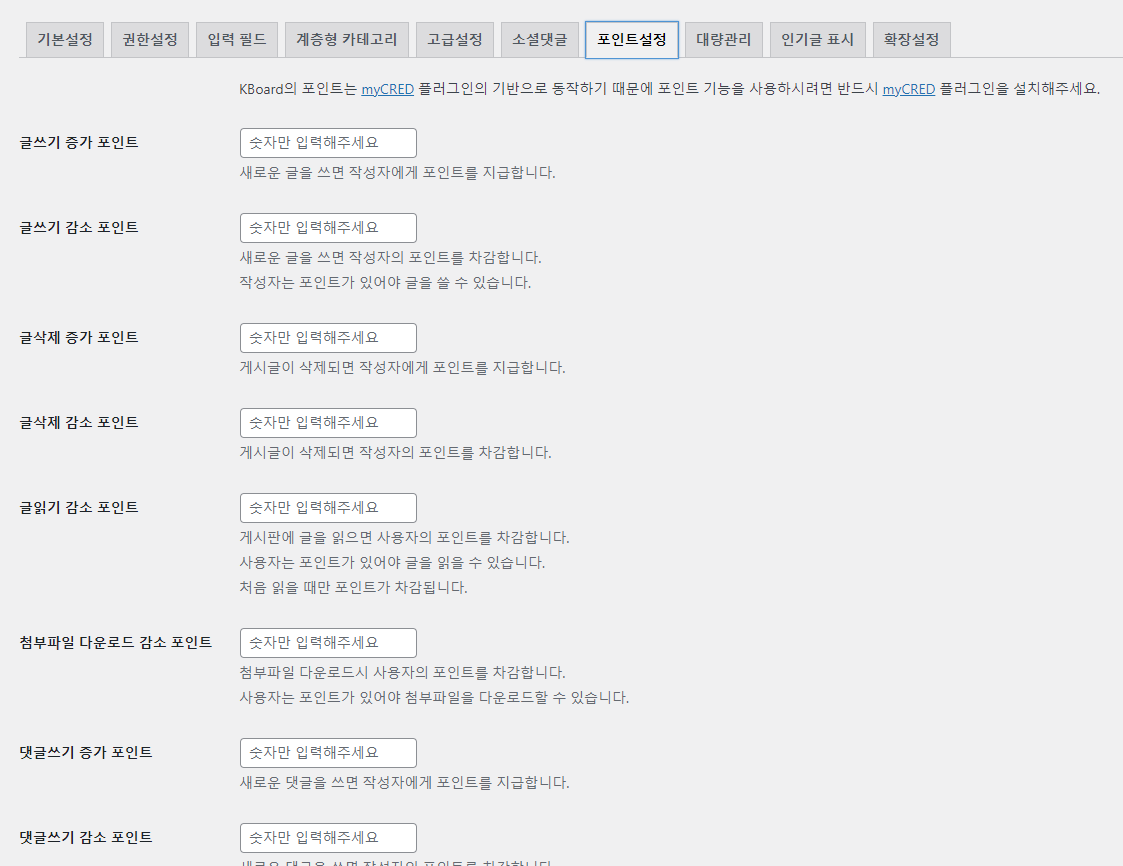This screenshot has width=1123, height=866.
Task: Click text '사용자는 포인트가 있어야 글을 읽을 수 있습니다.'
Action: [x=392, y=562]
